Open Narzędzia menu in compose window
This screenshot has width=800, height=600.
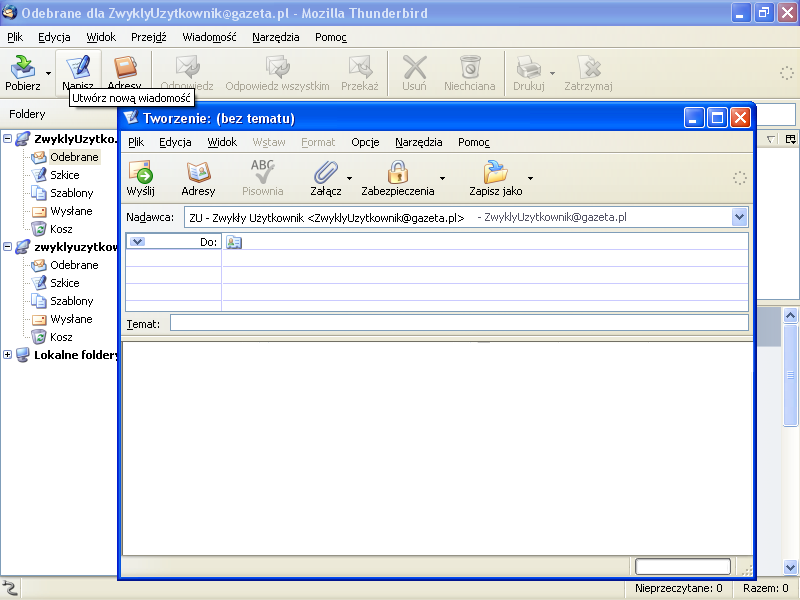(x=418, y=142)
